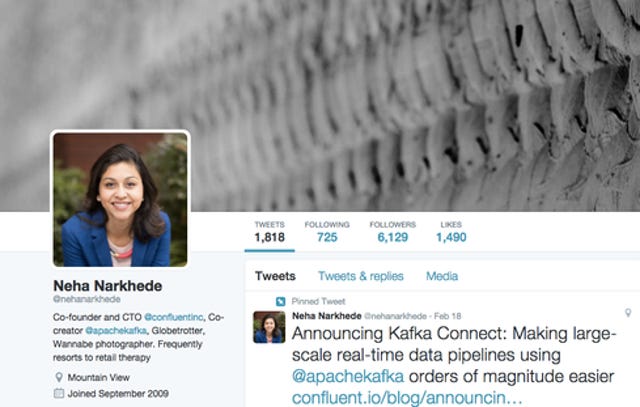Open Neha Narkhede's large profile photo

[120, 199]
